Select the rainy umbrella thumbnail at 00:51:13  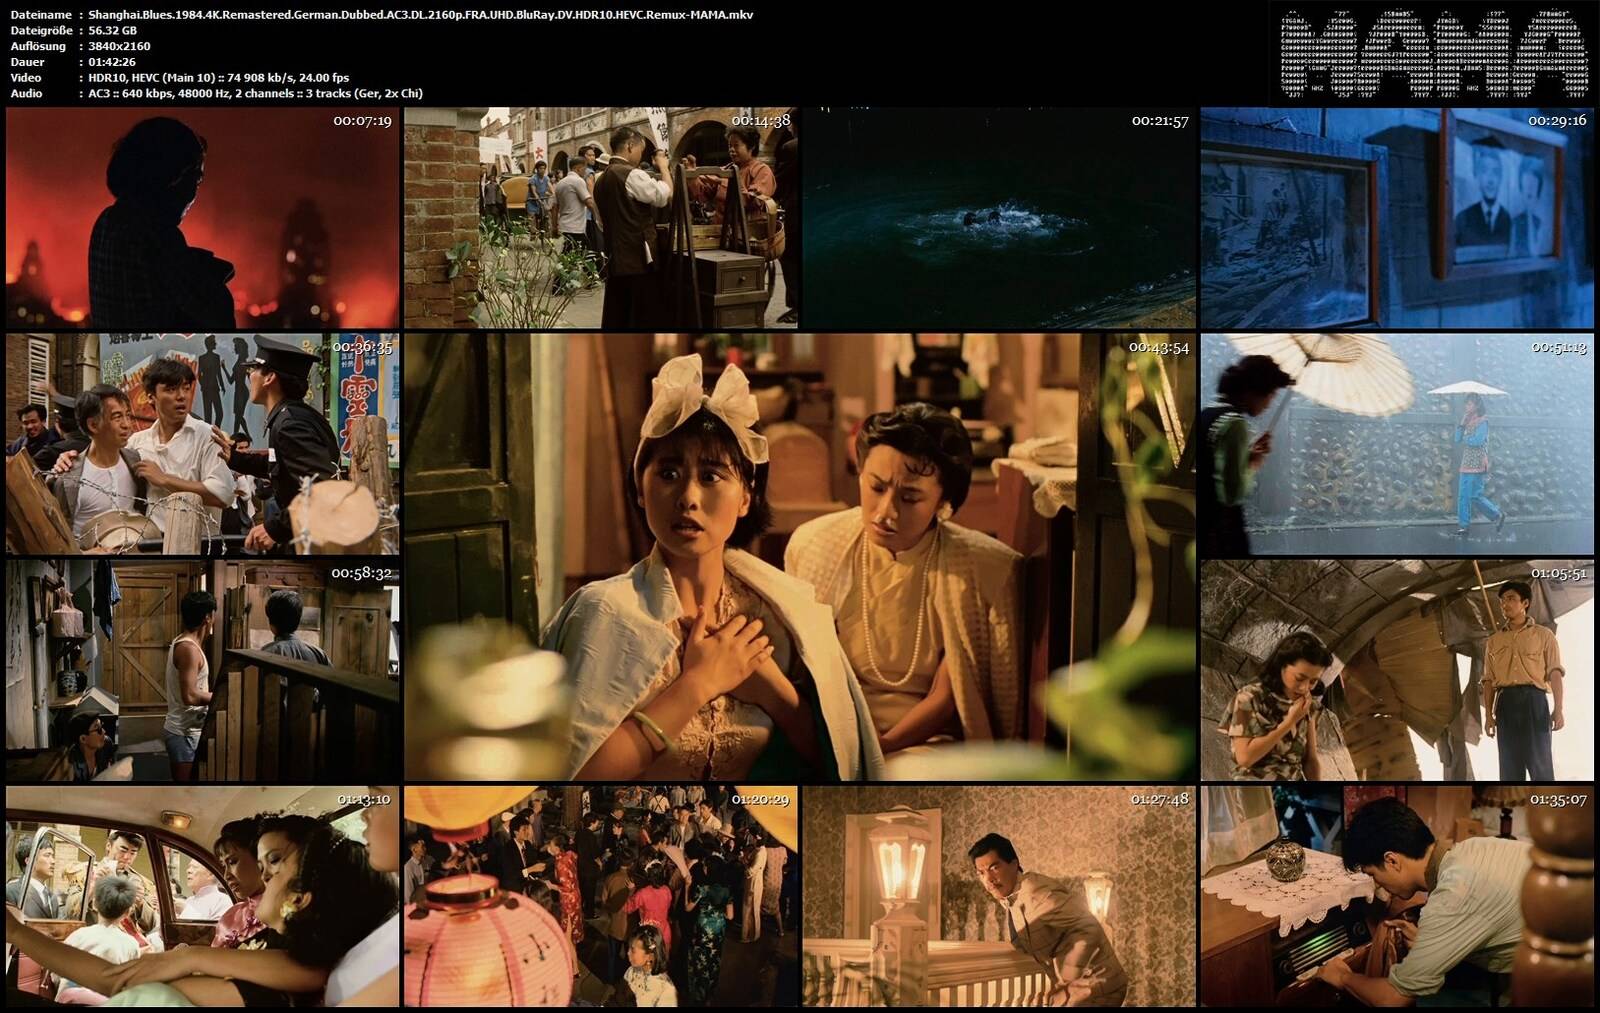tap(1397, 444)
